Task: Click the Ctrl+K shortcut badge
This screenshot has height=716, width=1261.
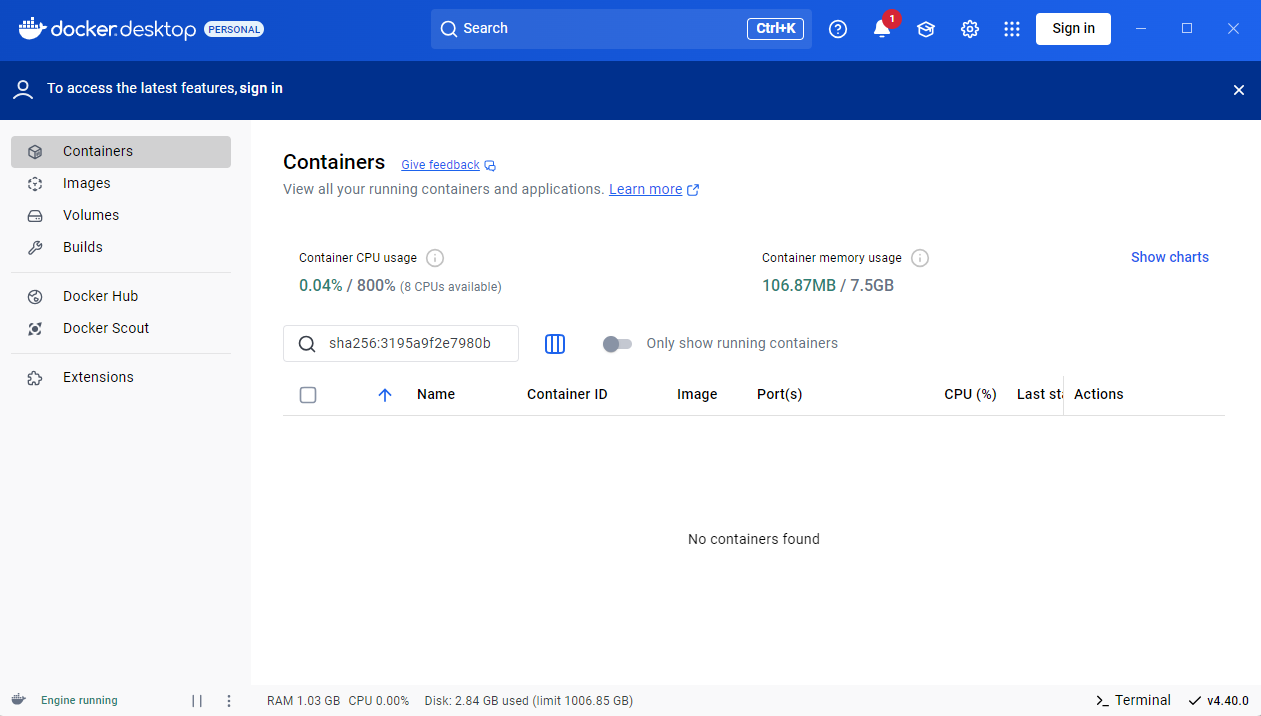Action: tap(775, 29)
